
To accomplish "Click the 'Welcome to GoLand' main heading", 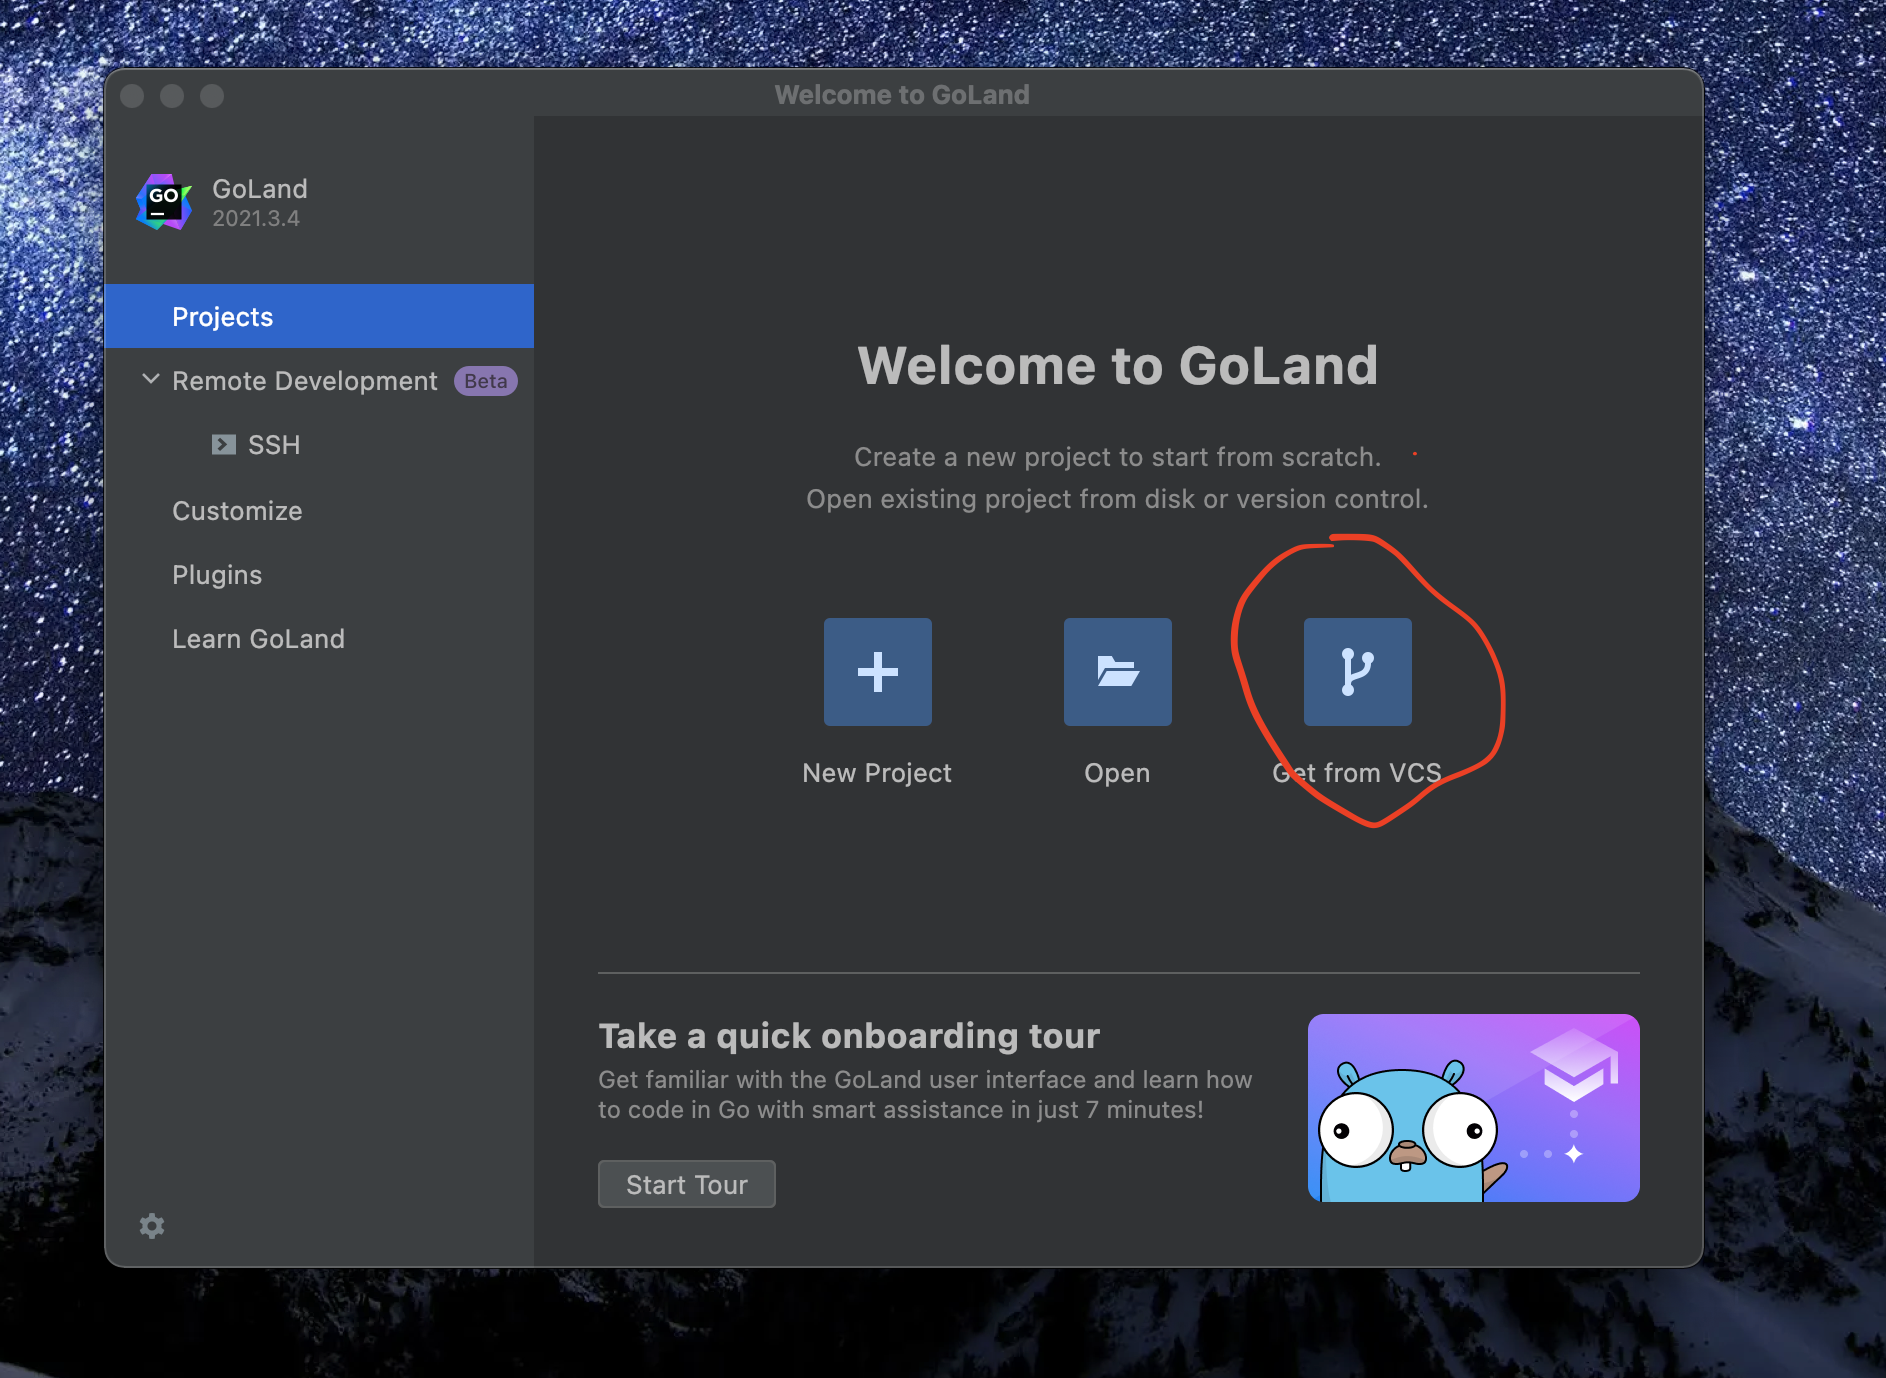I will click(x=1118, y=365).
